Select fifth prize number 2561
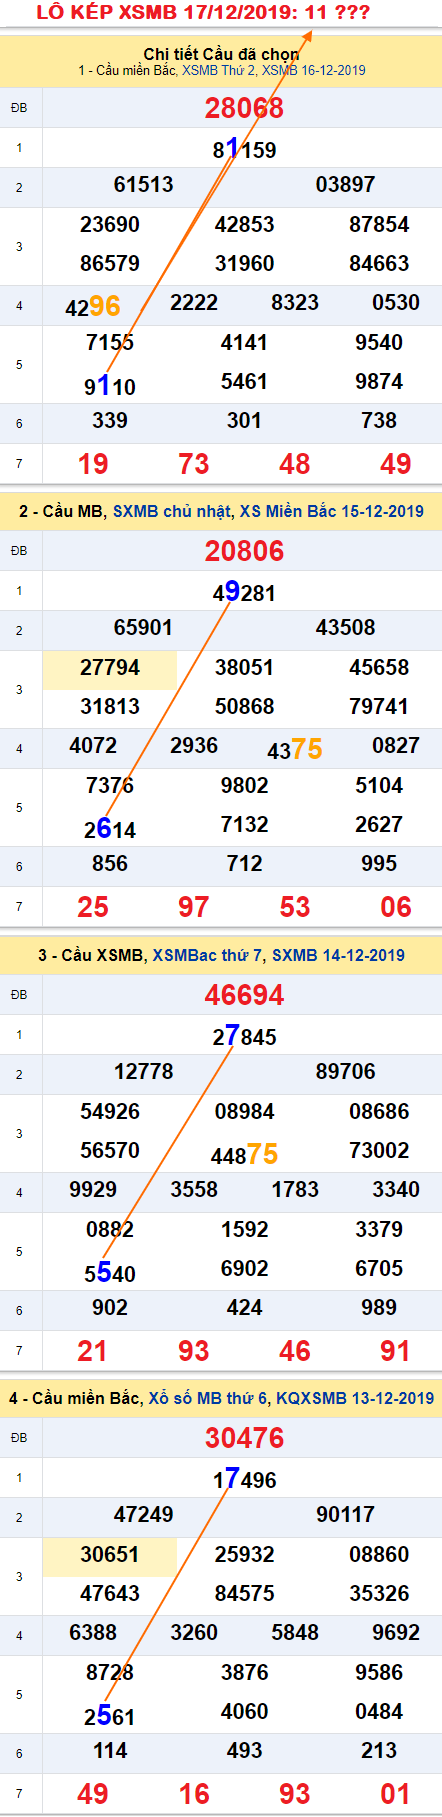Screen dimensions: 442x1817 110,1715
